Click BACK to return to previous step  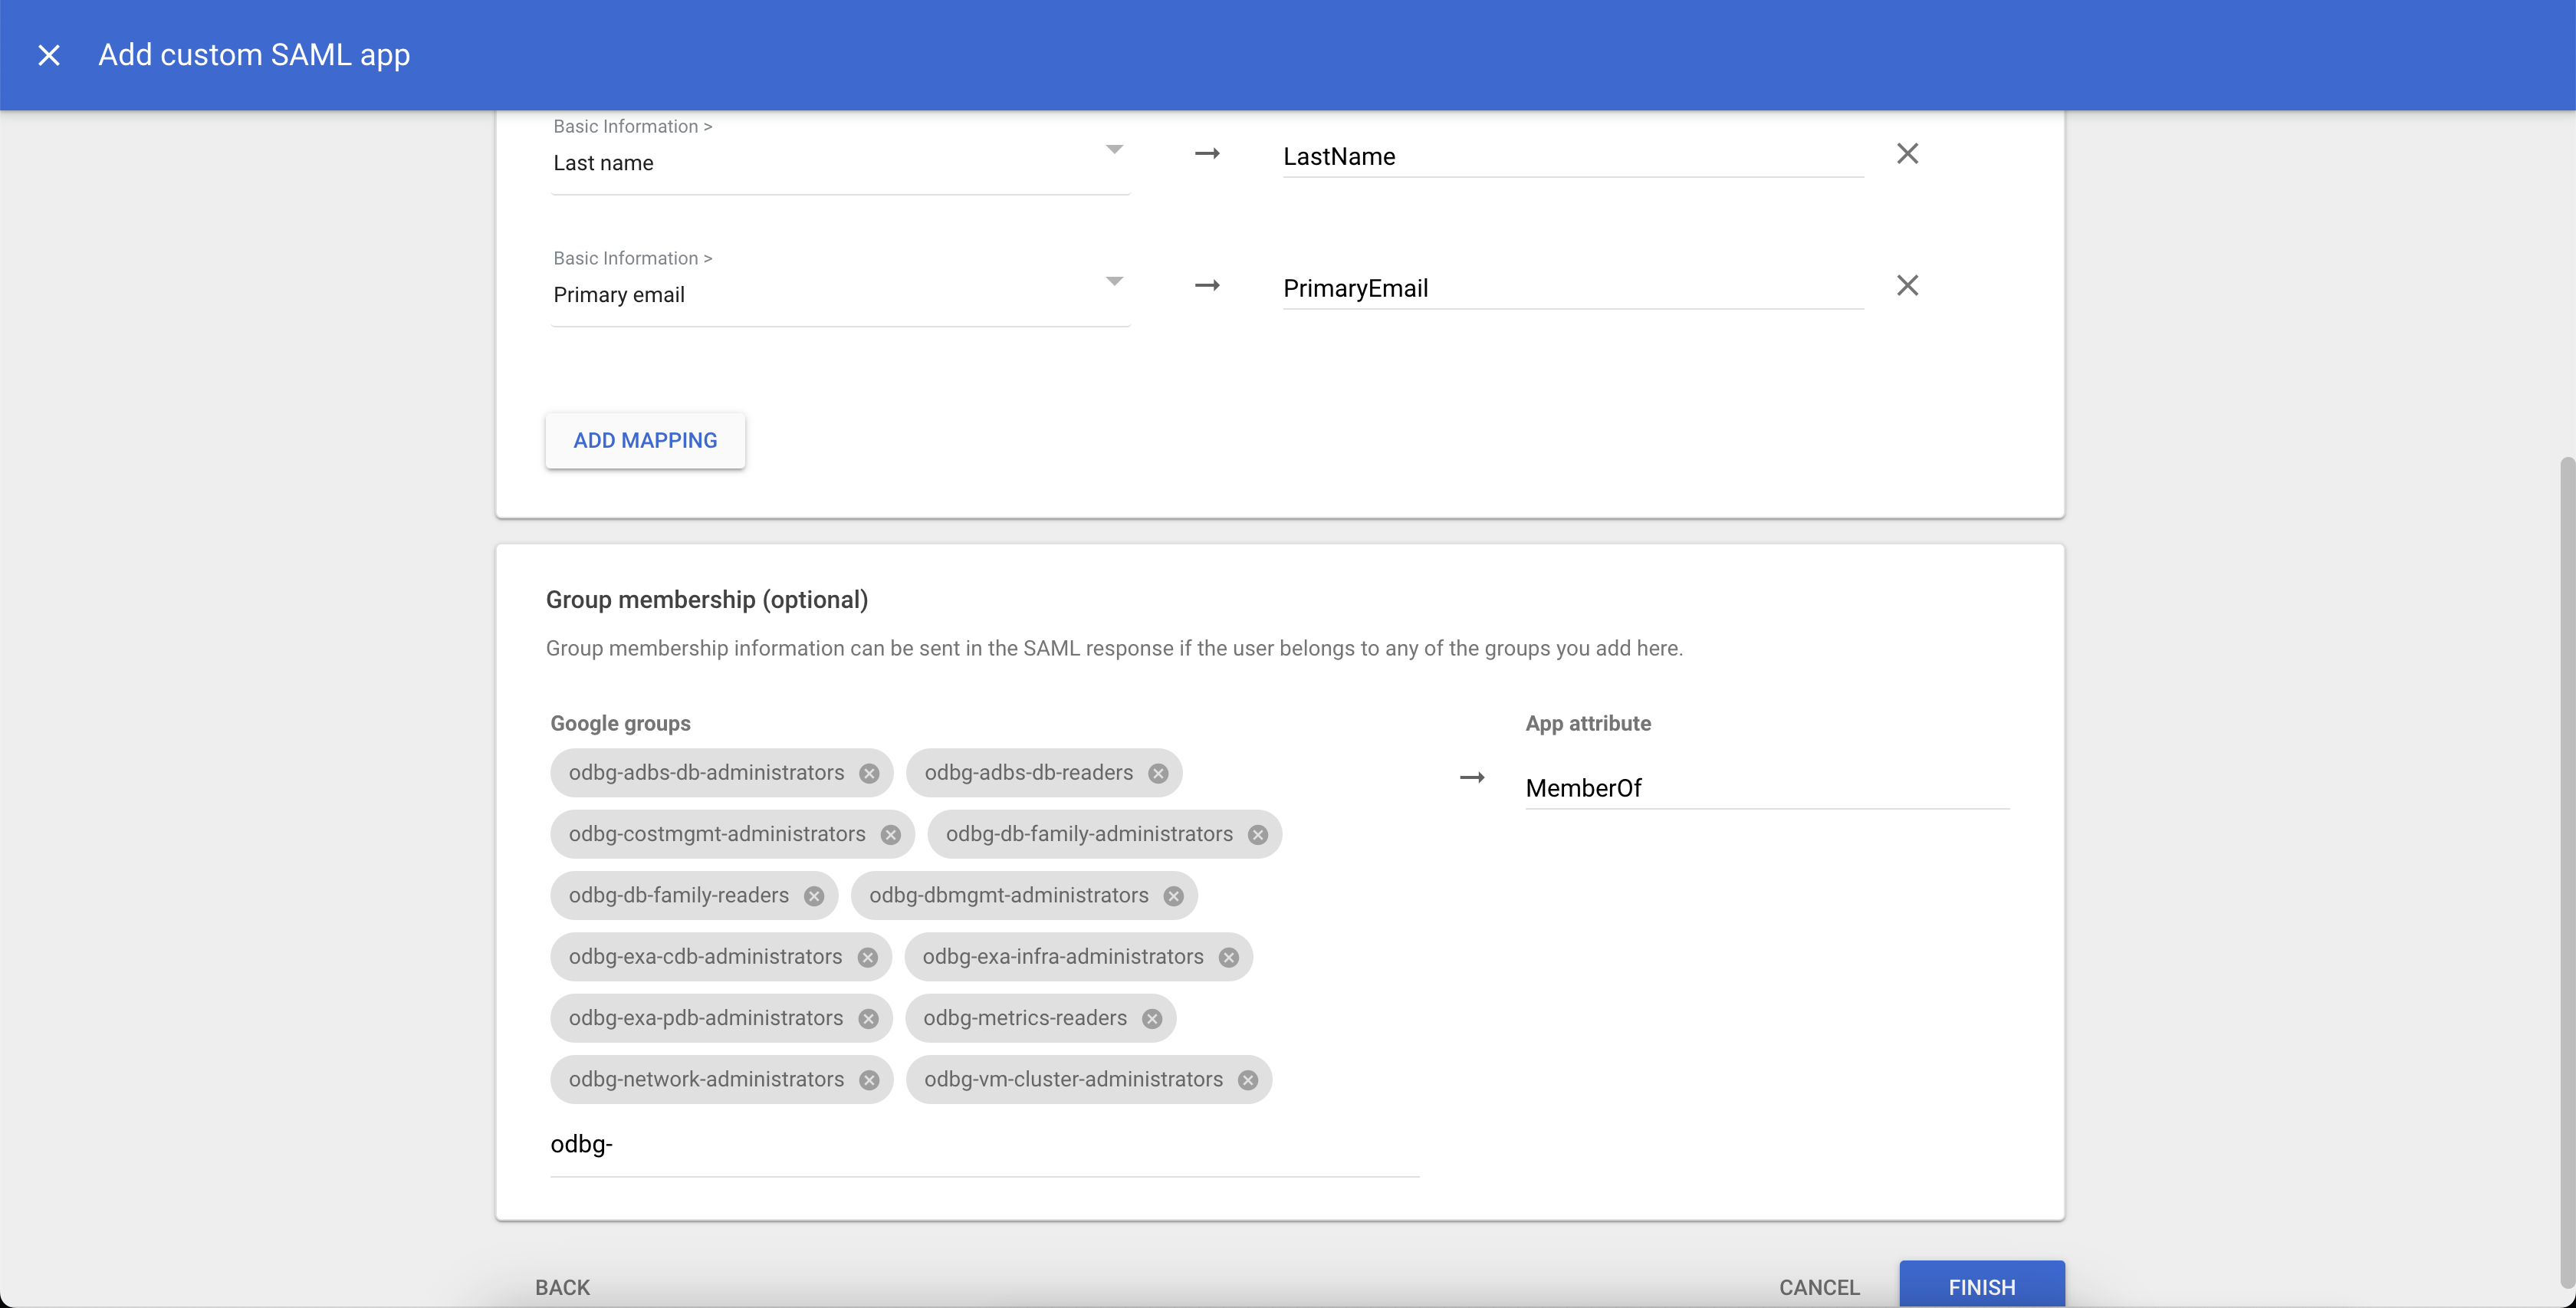[x=562, y=1287]
